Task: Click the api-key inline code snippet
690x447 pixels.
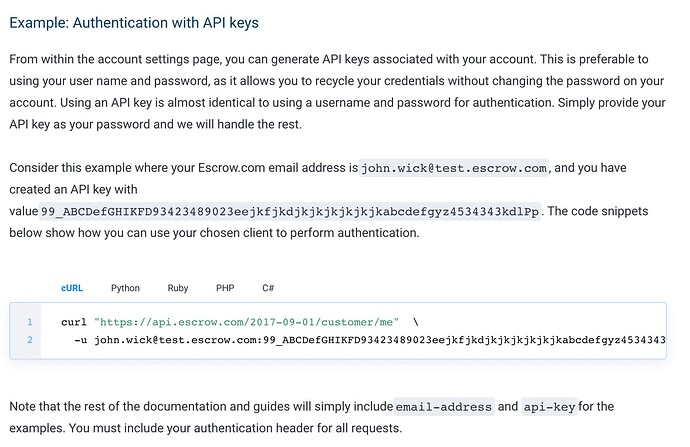Action: 549,407
